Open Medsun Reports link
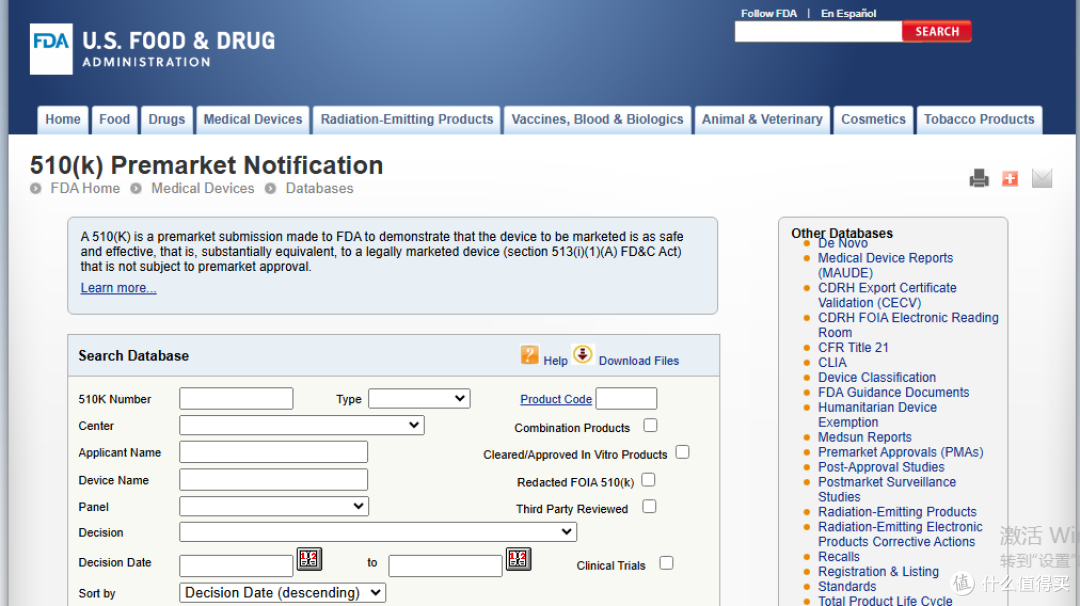This screenshot has width=1080, height=606. pyautogui.click(x=864, y=437)
